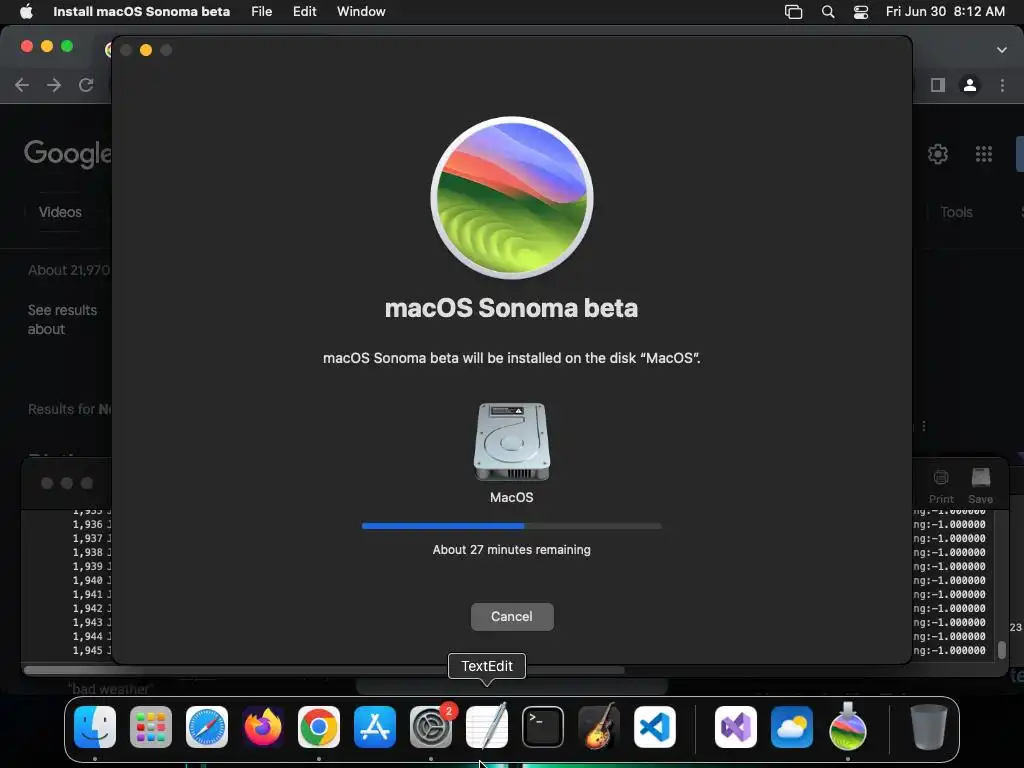Go forward in Chrome browser
This screenshot has height=768, width=1024.
tap(54, 85)
